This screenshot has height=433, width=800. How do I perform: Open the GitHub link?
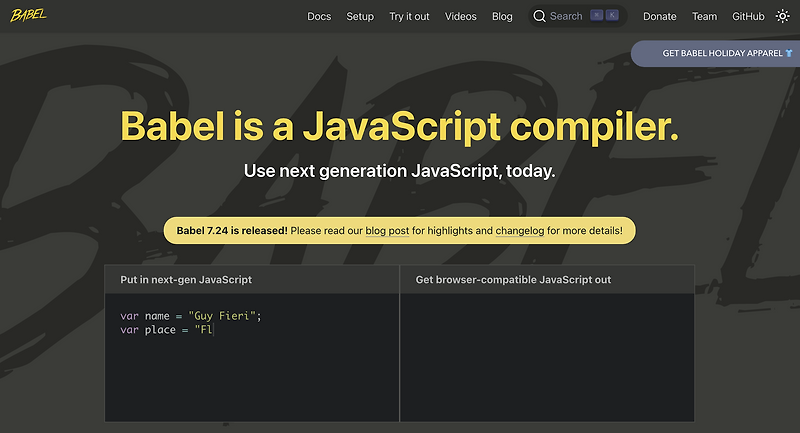[748, 16]
